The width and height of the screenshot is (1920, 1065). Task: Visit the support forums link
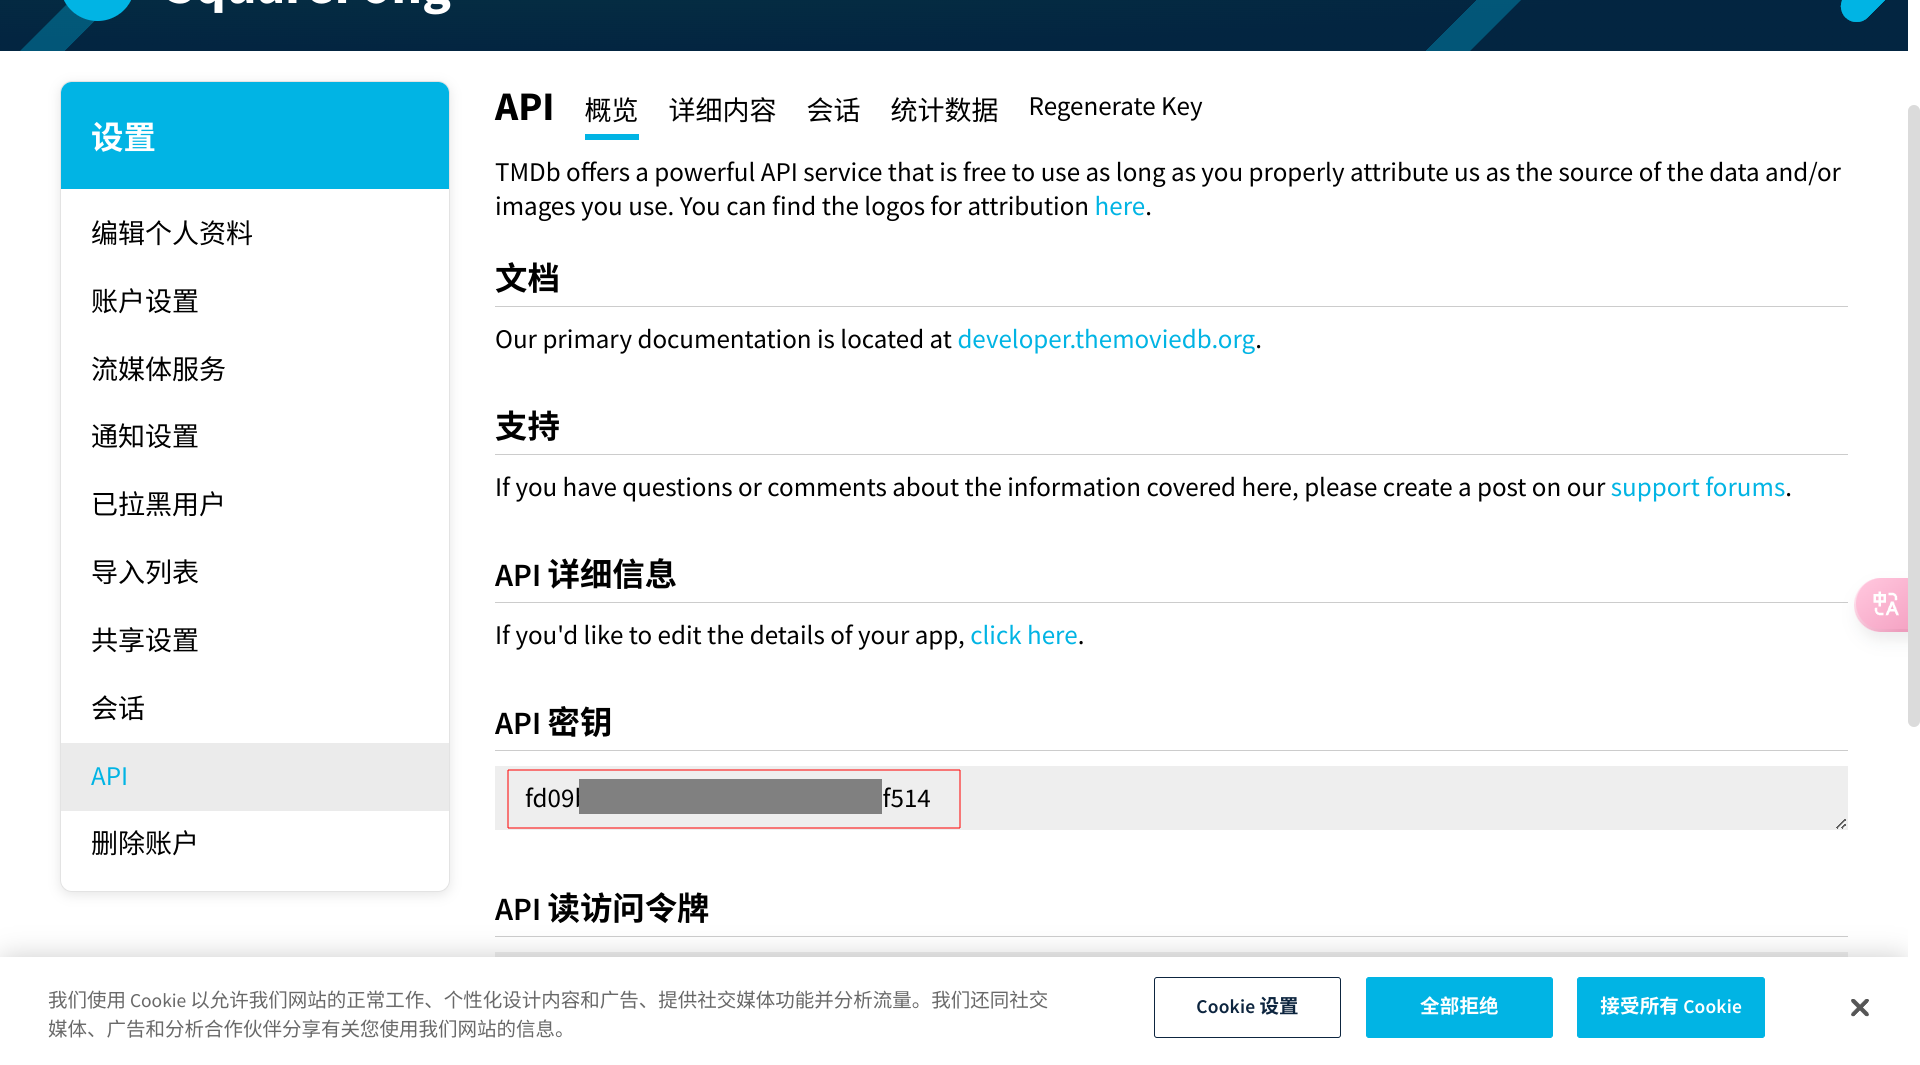tap(1697, 487)
